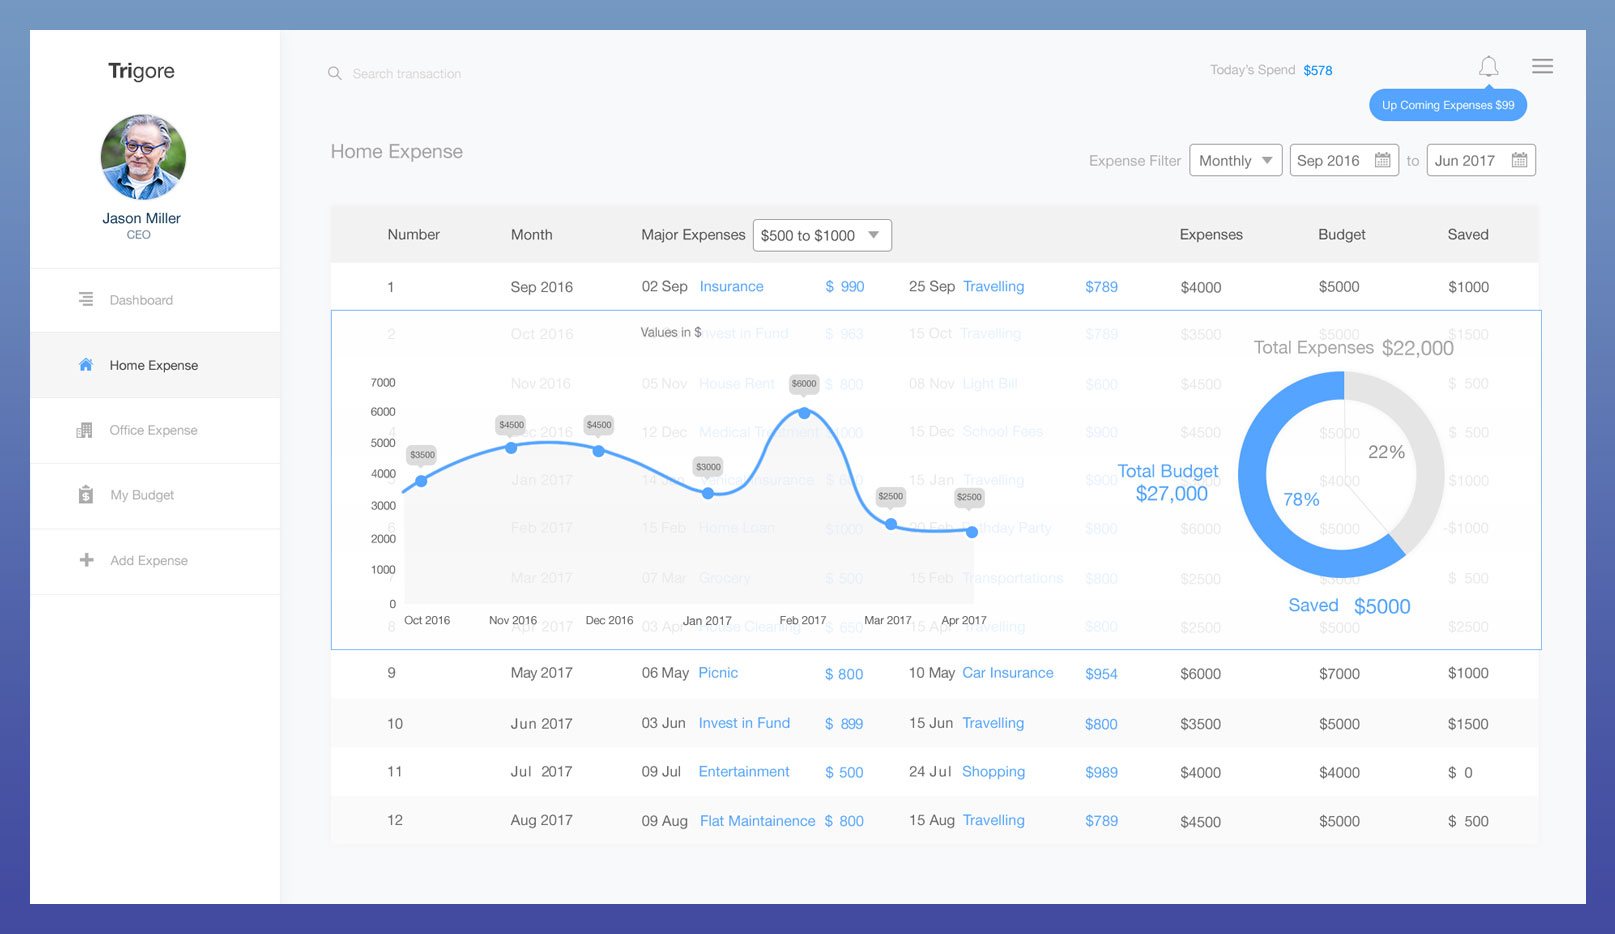Viewport: 1615px width, 934px height.
Task: Select My Budget in the sidebar
Action: pos(142,495)
